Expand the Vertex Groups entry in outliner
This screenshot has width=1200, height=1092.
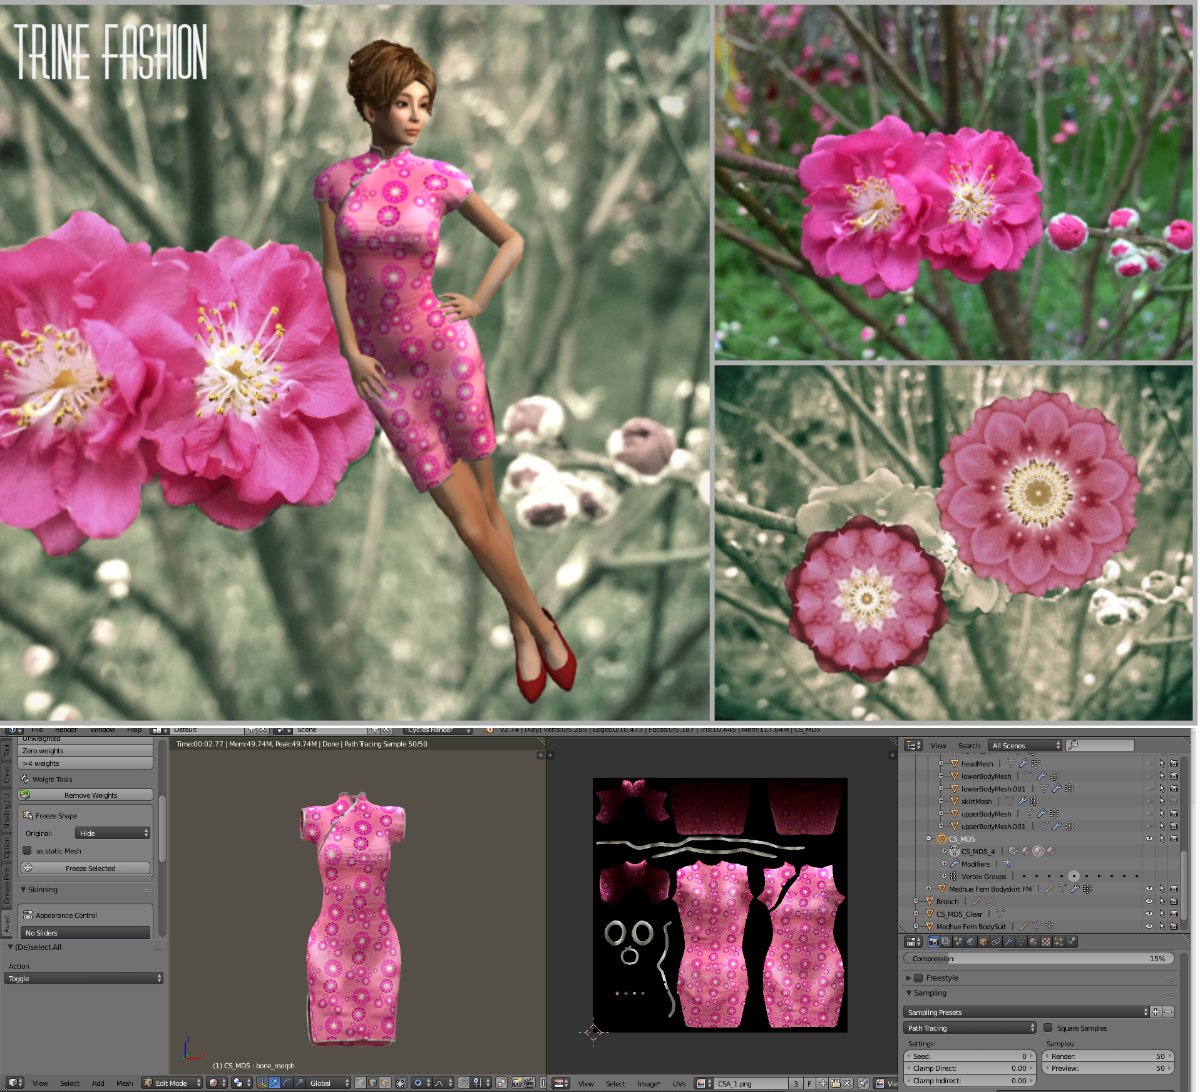coord(943,876)
